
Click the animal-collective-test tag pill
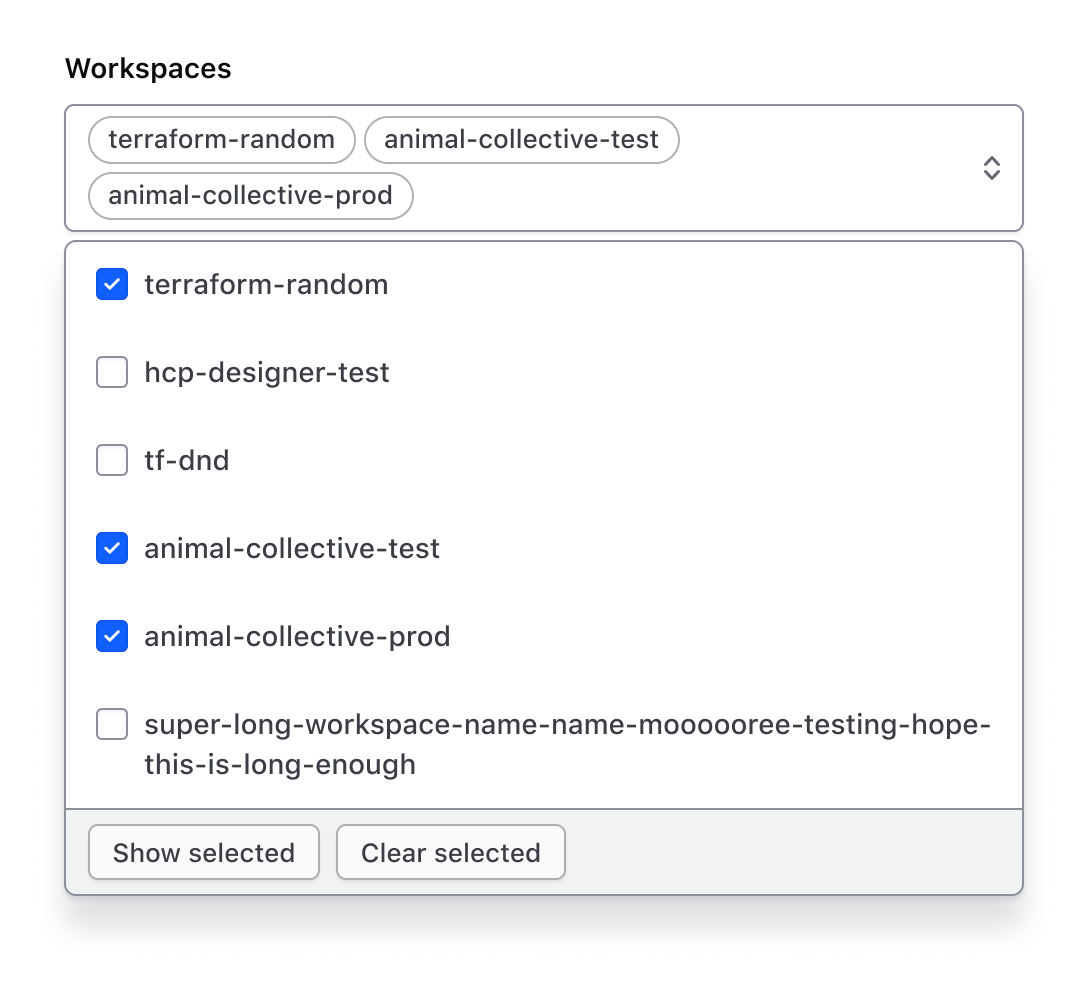[521, 140]
